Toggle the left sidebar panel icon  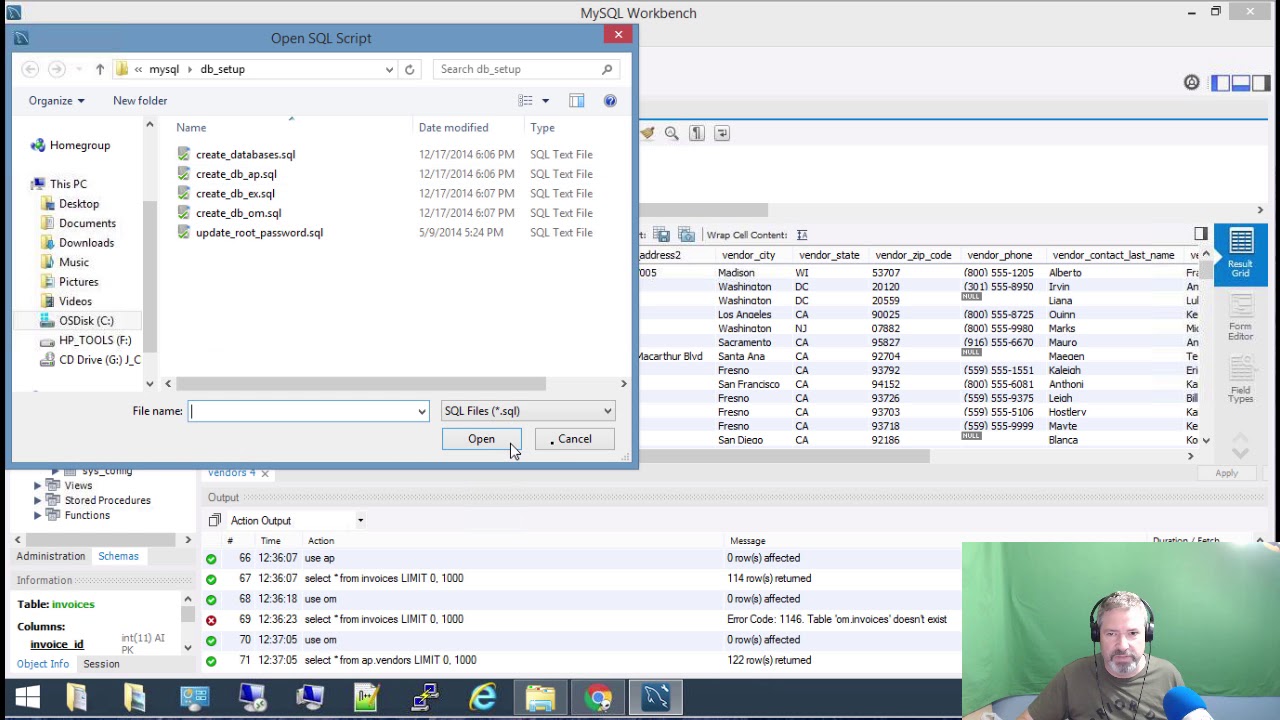click(1220, 83)
